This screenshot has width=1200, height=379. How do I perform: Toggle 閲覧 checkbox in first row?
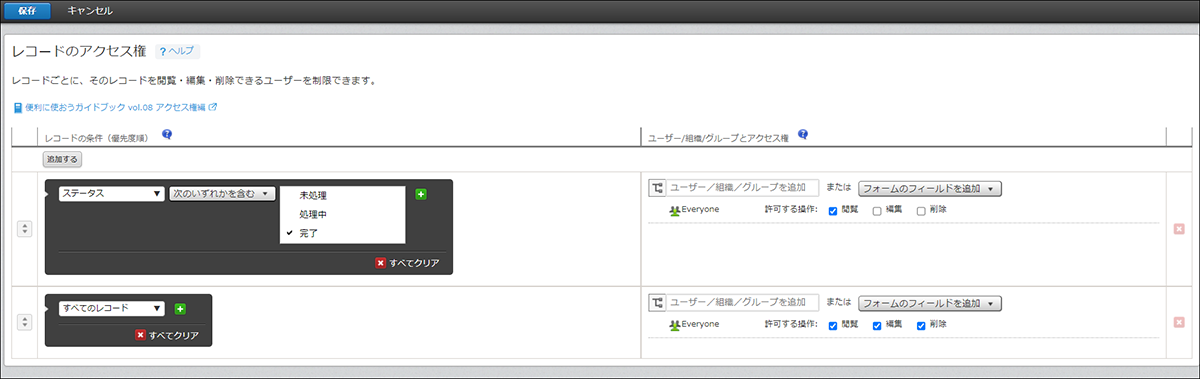tap(833, 211)
